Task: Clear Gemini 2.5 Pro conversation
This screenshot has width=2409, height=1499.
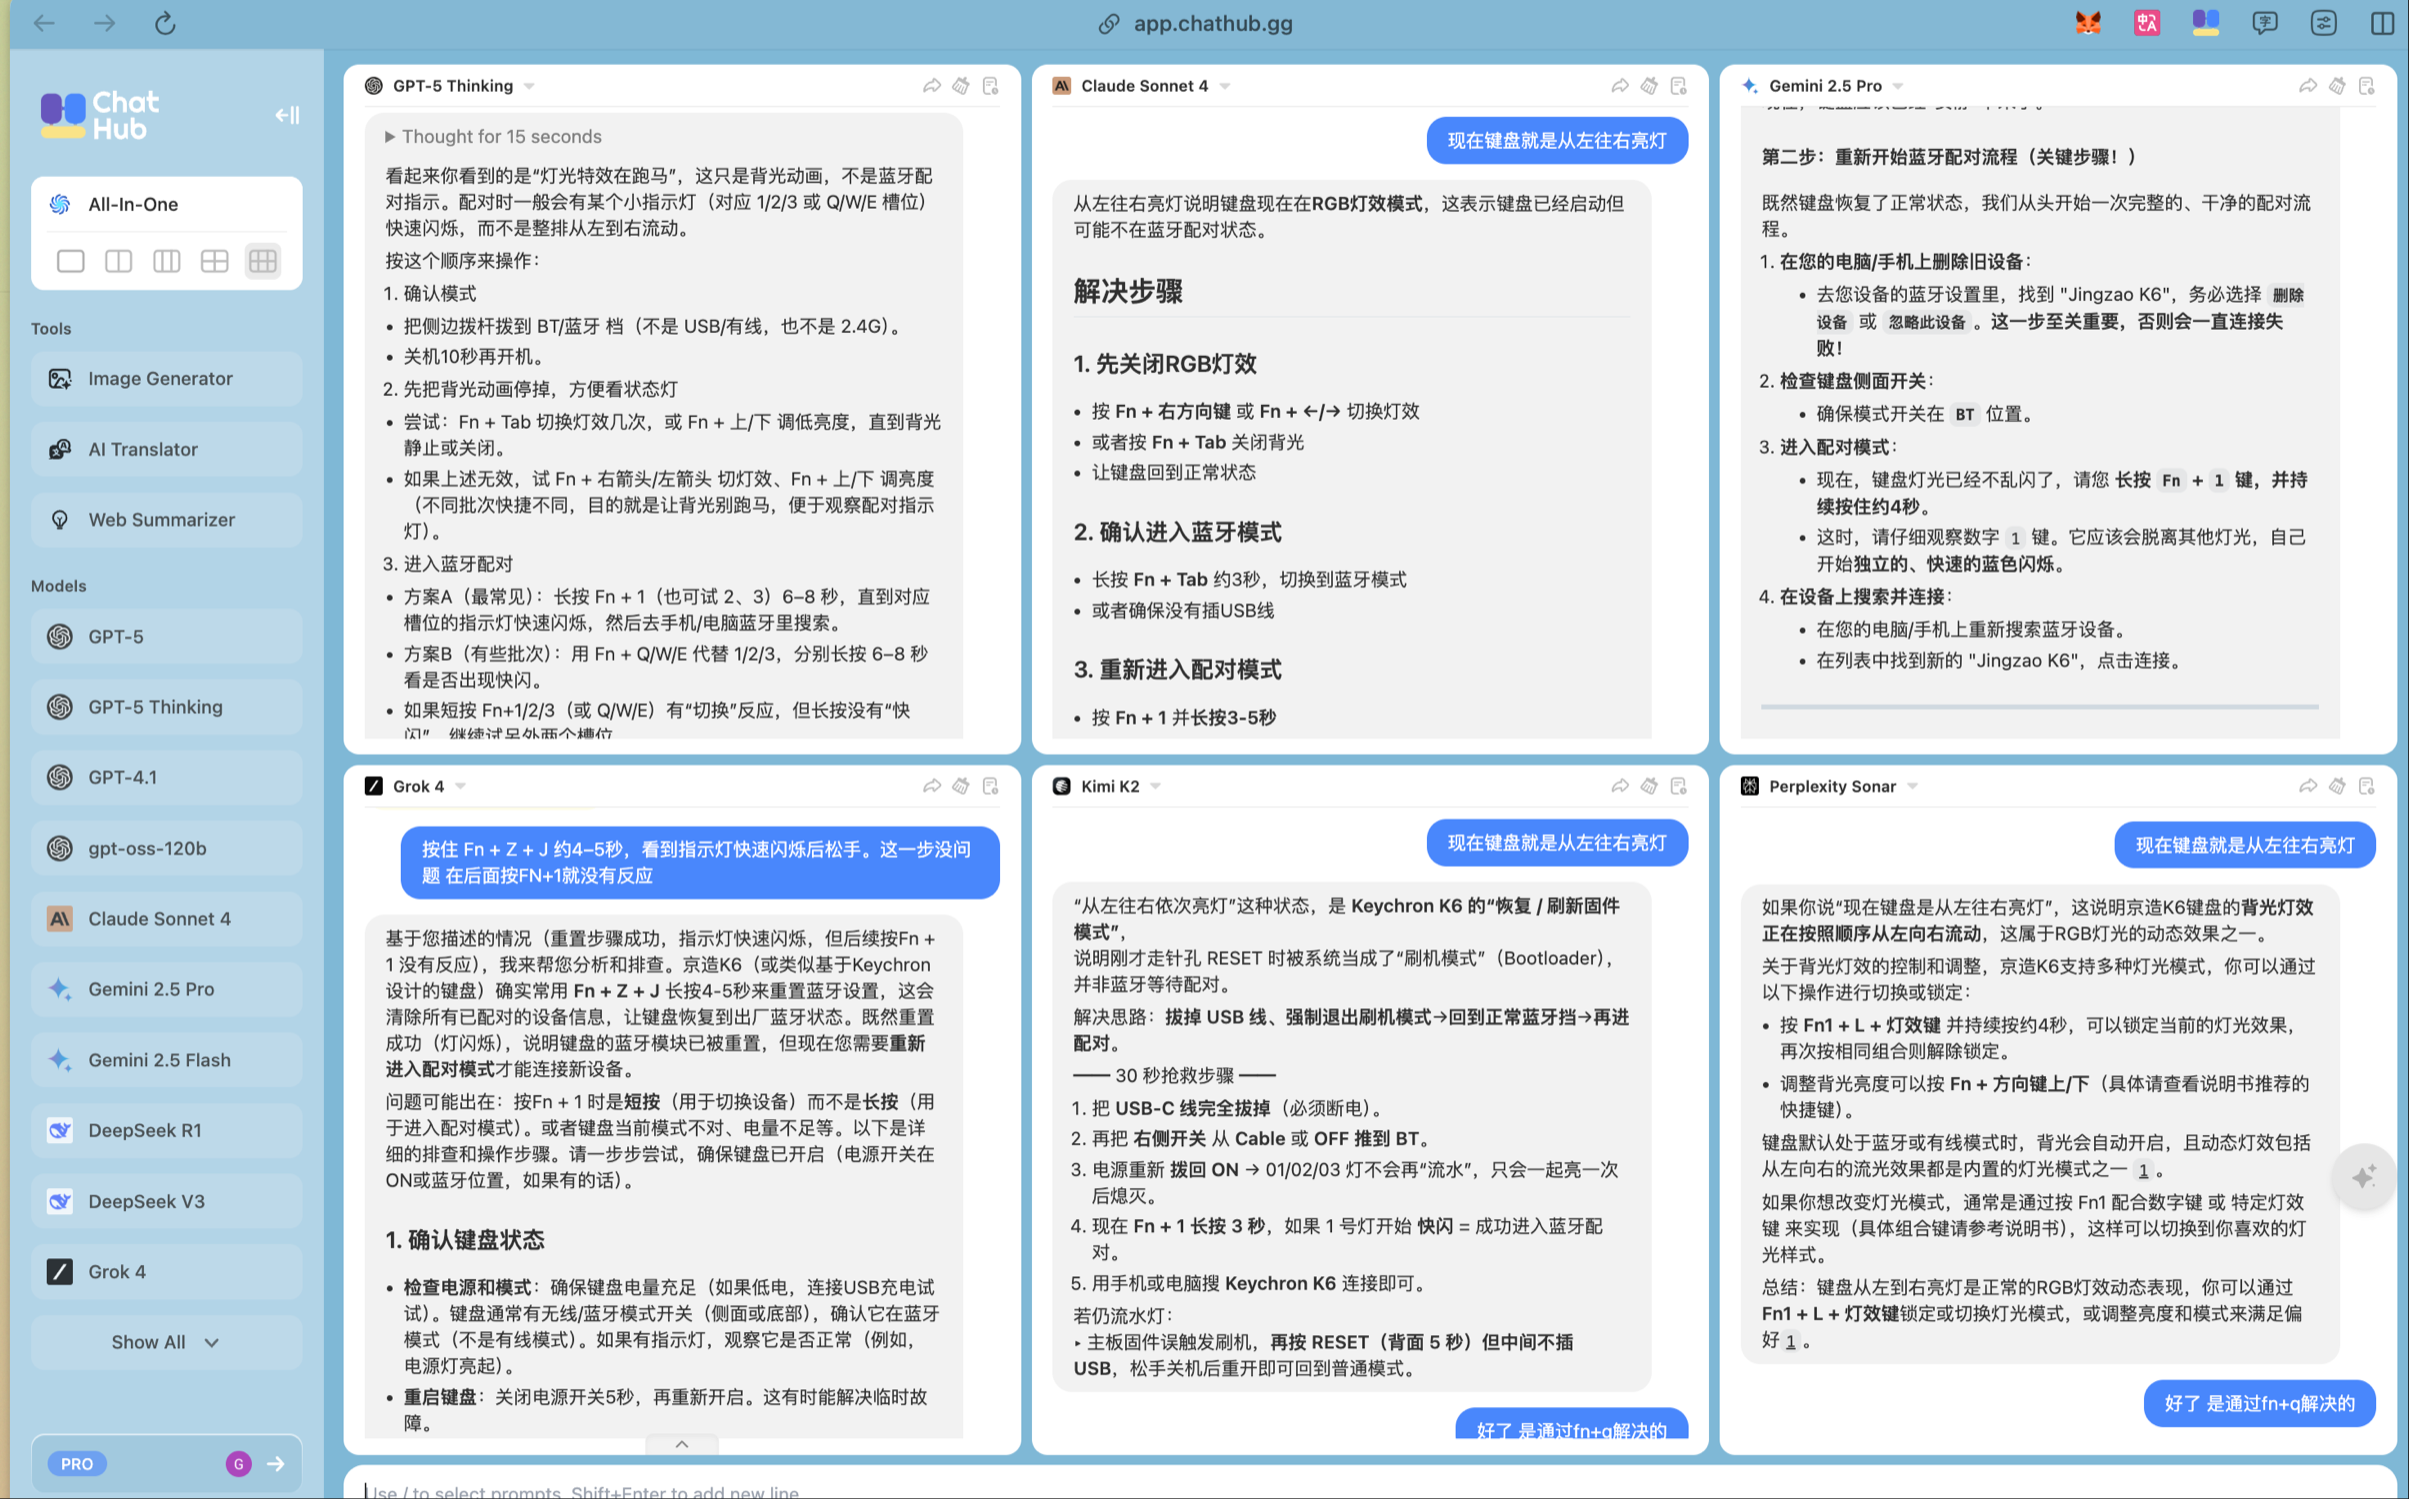Action: click(x=2337, y=86)
